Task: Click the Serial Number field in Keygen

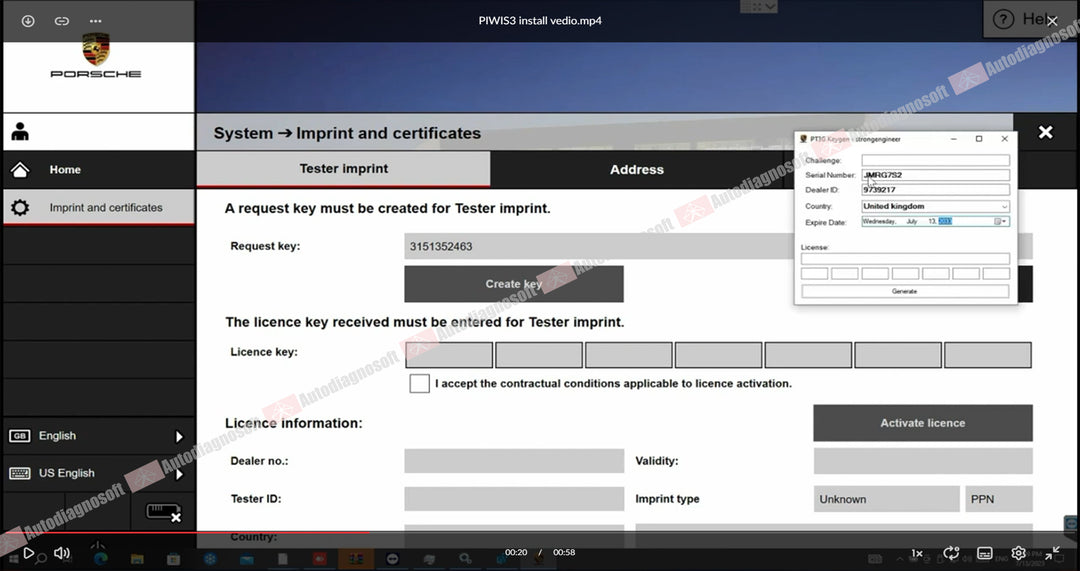Action: 935,175
